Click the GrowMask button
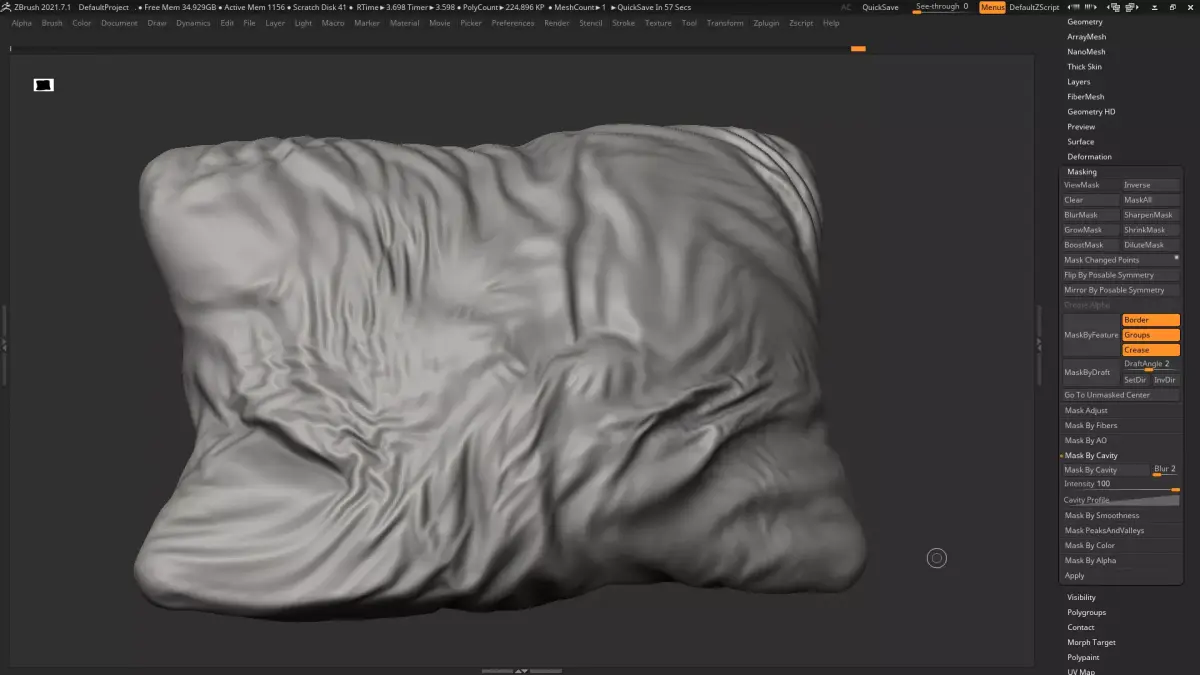Image resolution: width=1200 pixels, height=675 pixels. coord(1090,230)
